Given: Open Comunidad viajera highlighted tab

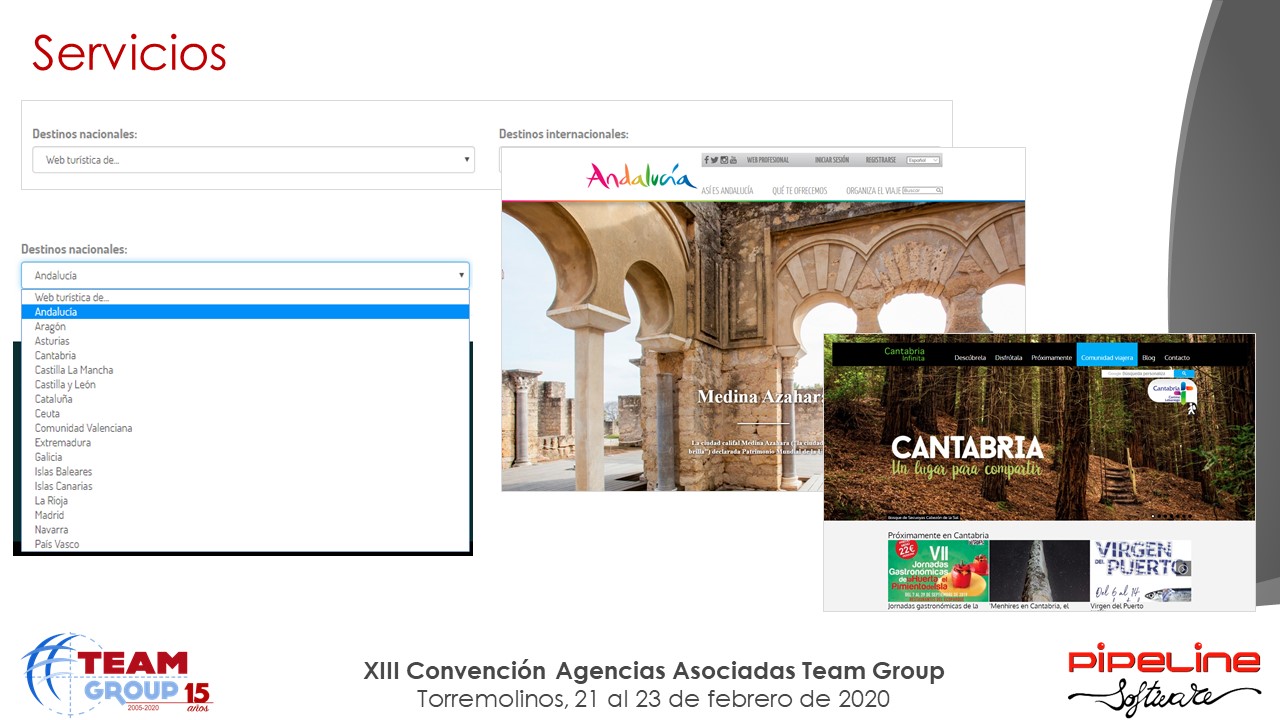Looking at the screenshot, I should (1107, 355).
